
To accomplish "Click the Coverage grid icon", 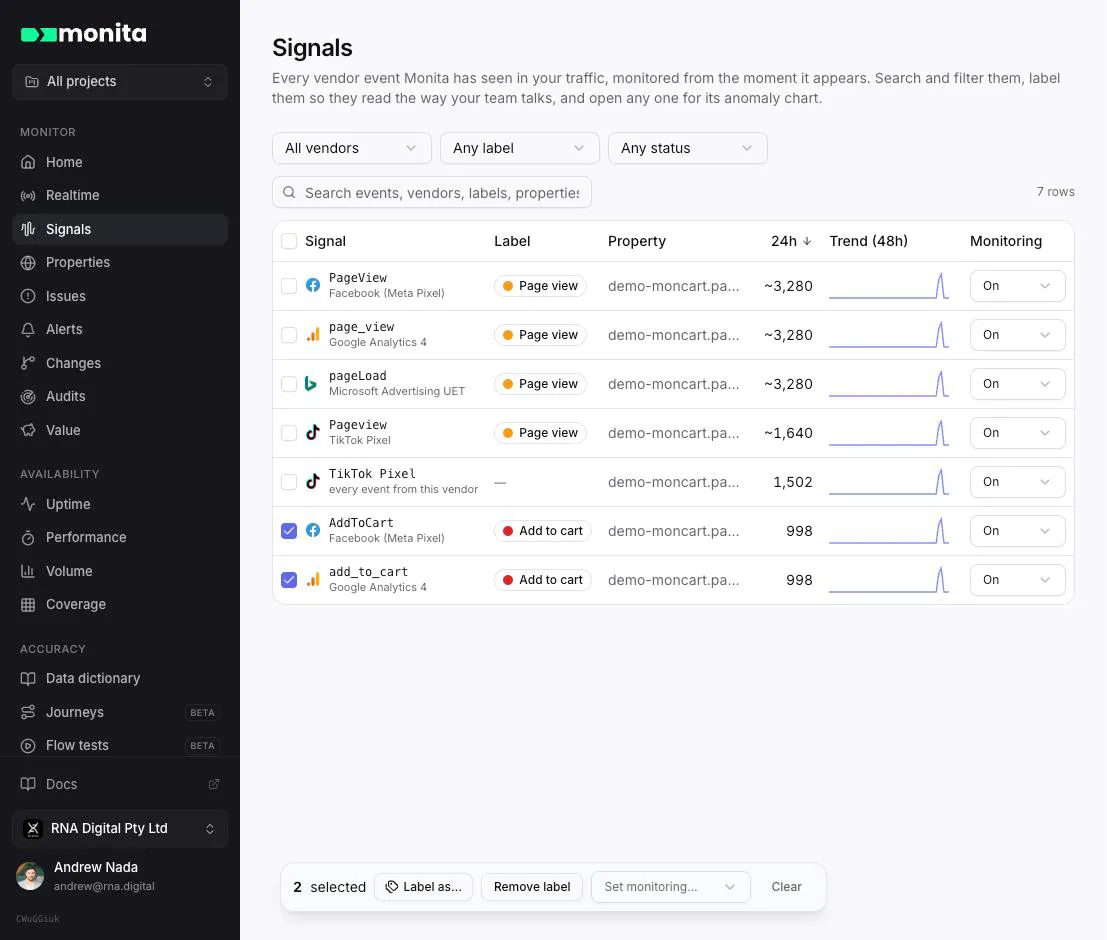I will pos(28,605).
